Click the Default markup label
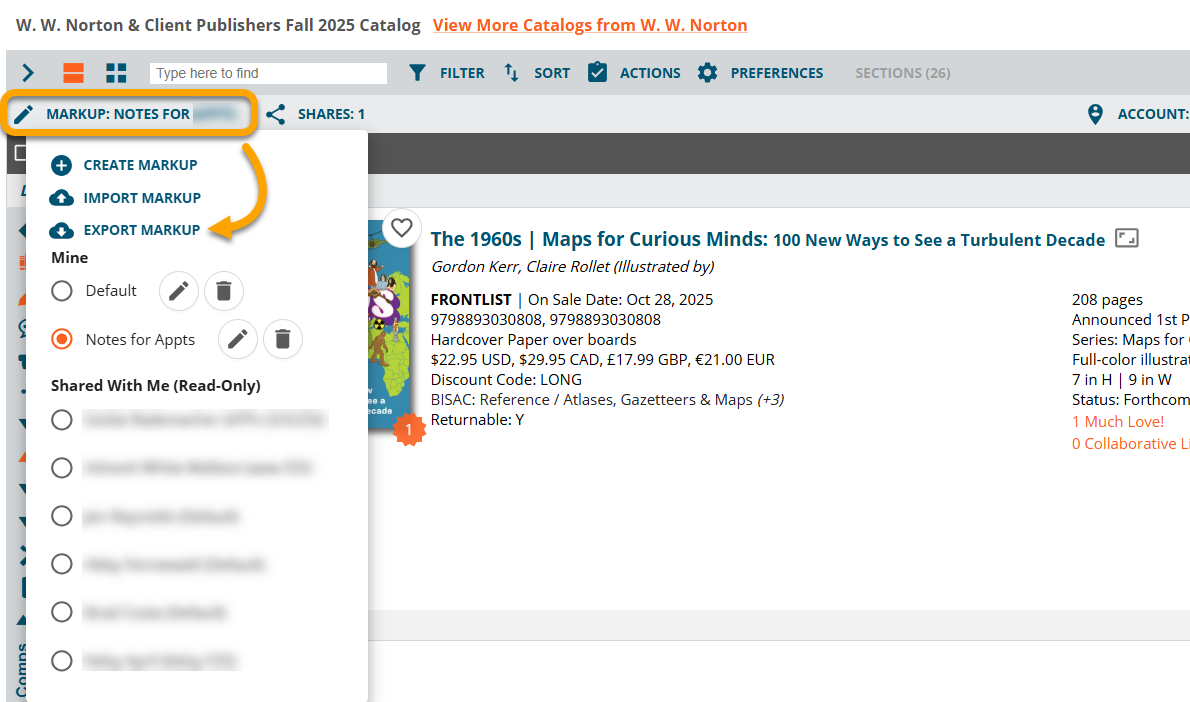This screenshot has width=1190, height=702. 111,291
